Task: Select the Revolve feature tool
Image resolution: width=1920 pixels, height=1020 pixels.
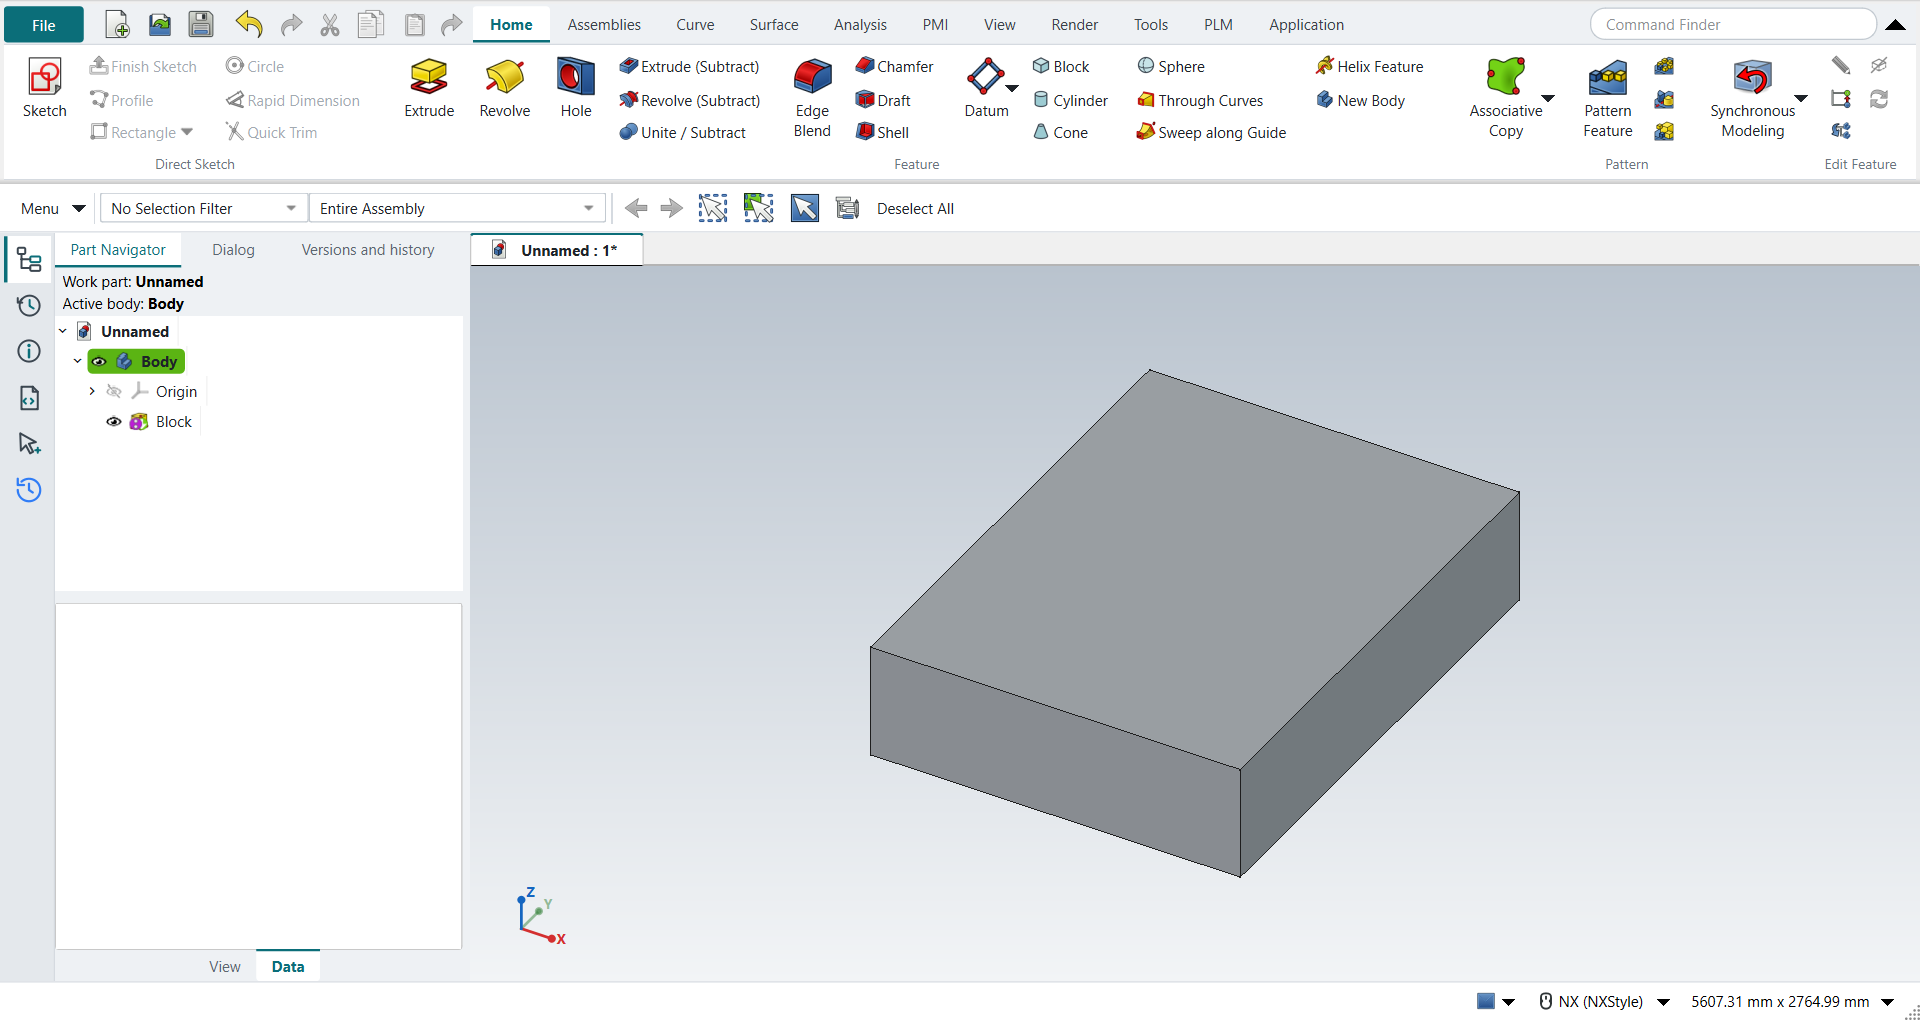Action: (504, 89)
